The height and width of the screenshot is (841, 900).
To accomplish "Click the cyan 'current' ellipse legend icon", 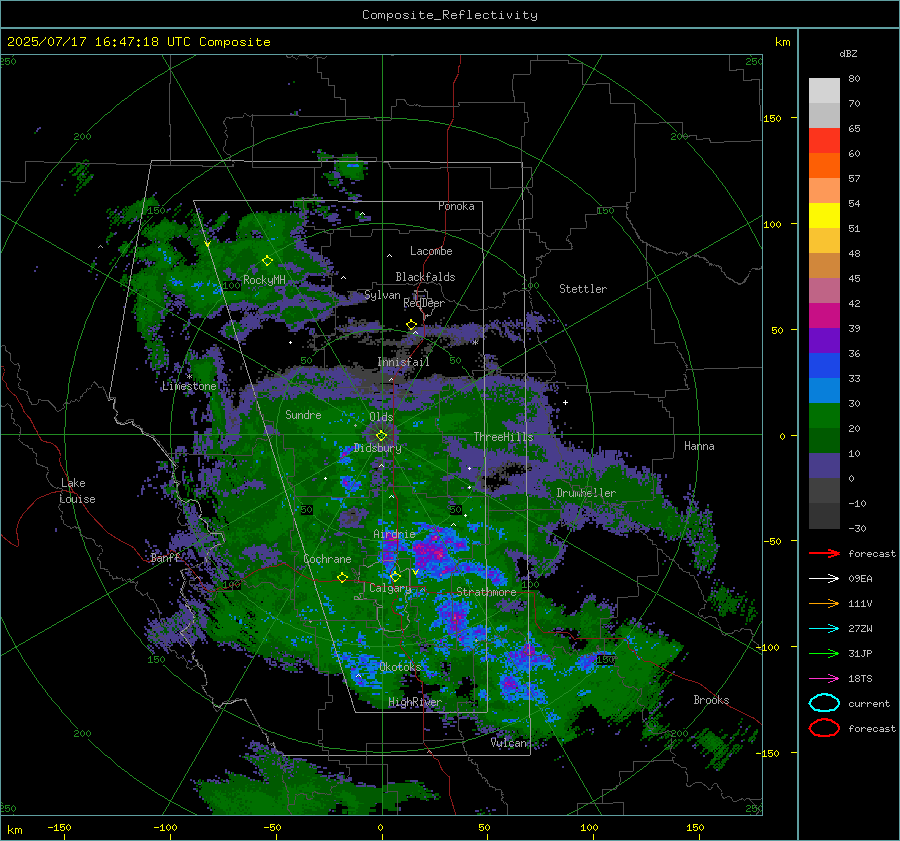I will click(x=824, y=703).
